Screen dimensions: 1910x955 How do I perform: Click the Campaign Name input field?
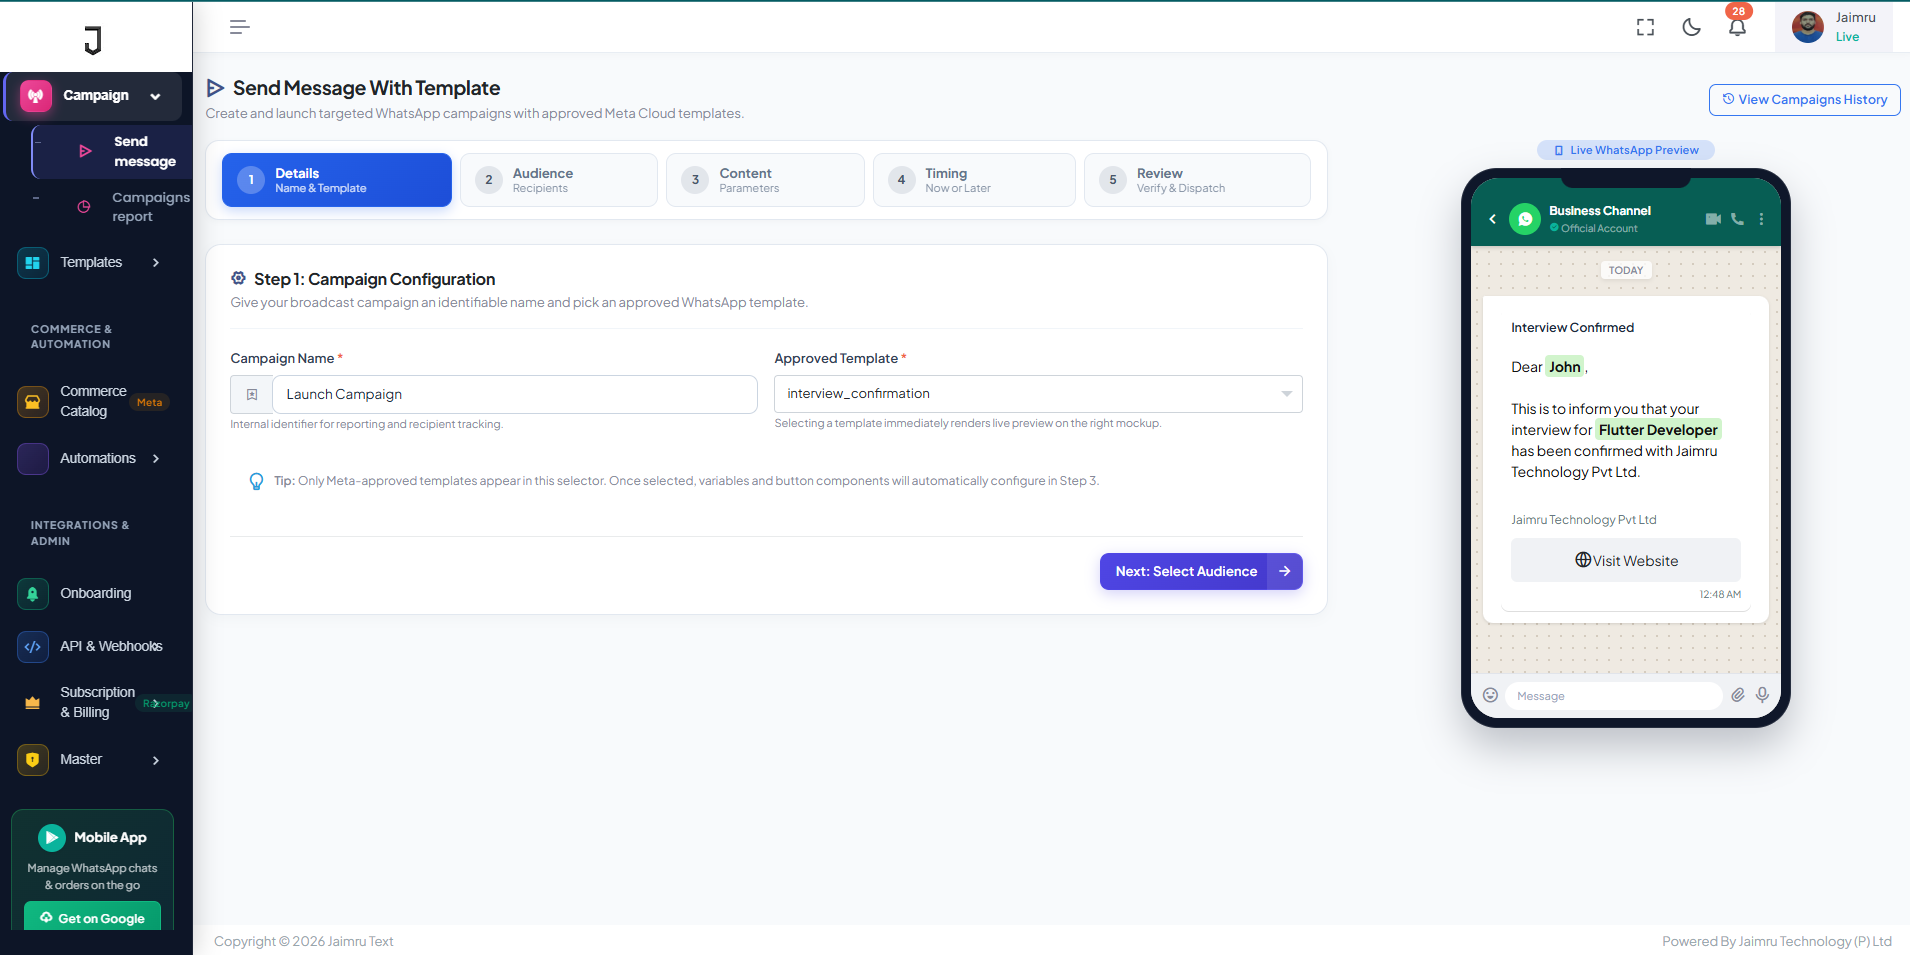click(514, 394)
